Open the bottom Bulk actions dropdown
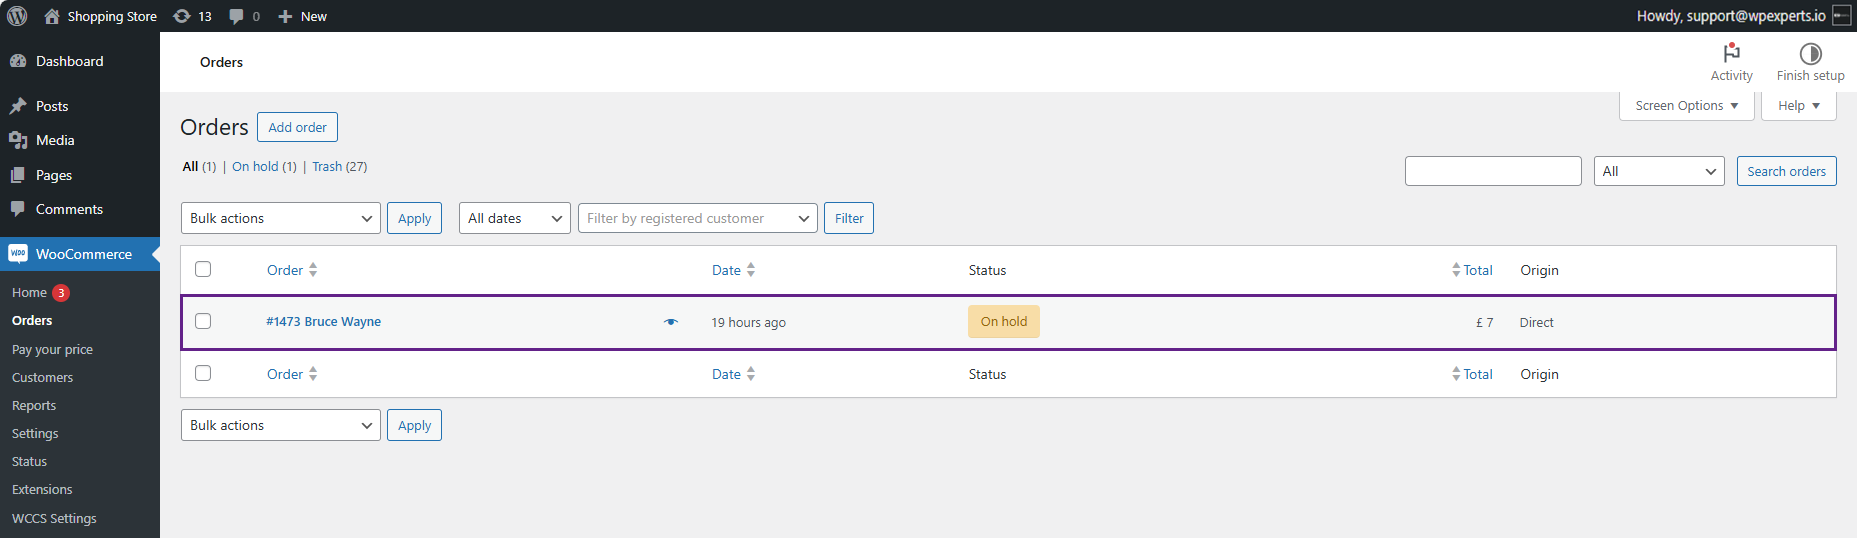Screen dimensions: 1857x538 (x=280, y=425)
